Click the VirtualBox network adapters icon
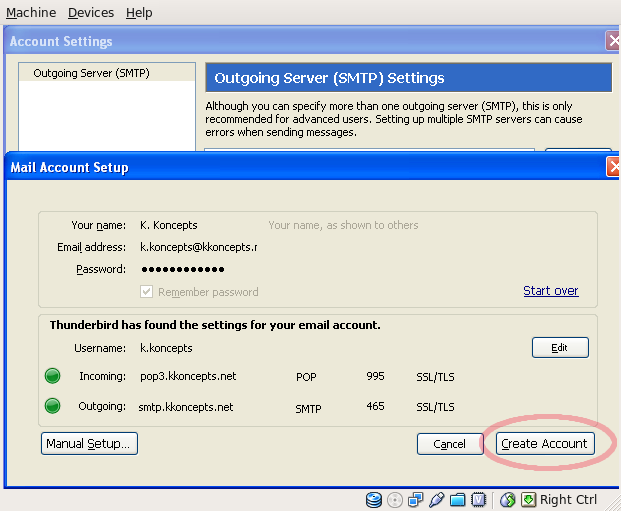 click(x=415, y=500)
